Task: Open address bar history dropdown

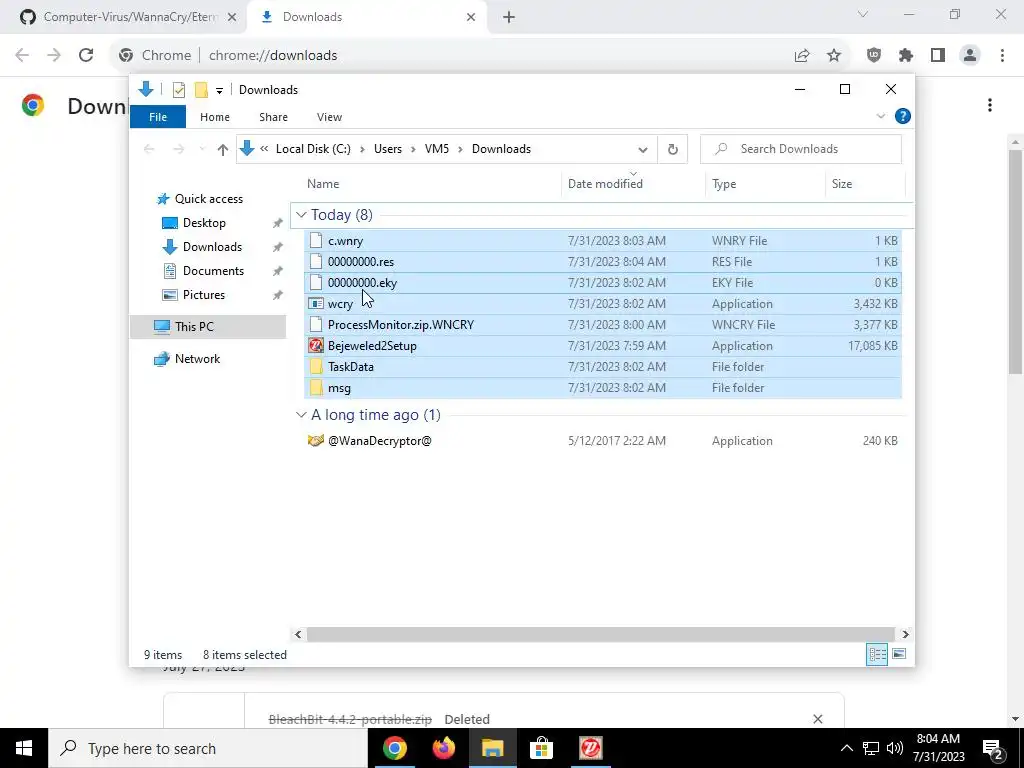Action: 643,150
